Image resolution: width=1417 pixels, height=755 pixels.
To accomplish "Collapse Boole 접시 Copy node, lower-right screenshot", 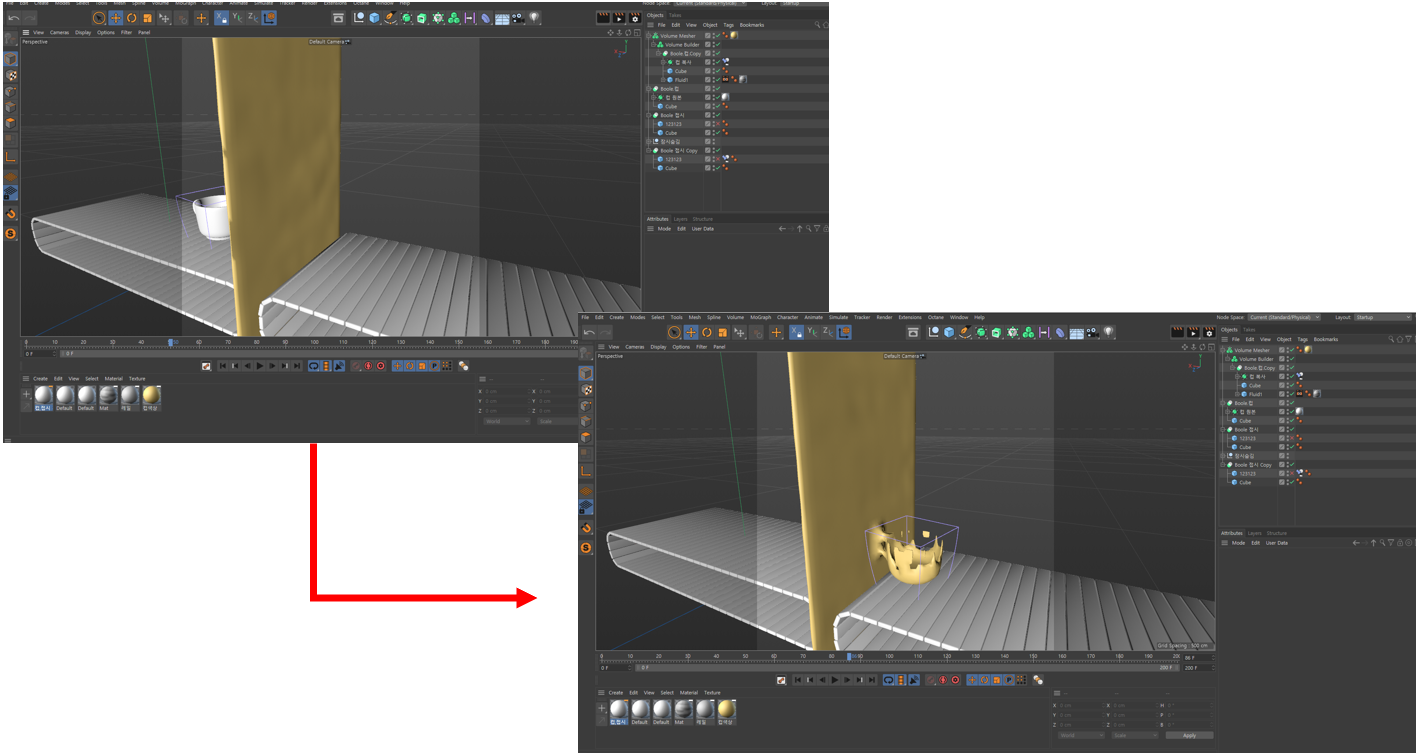I will coord(1222,465).
